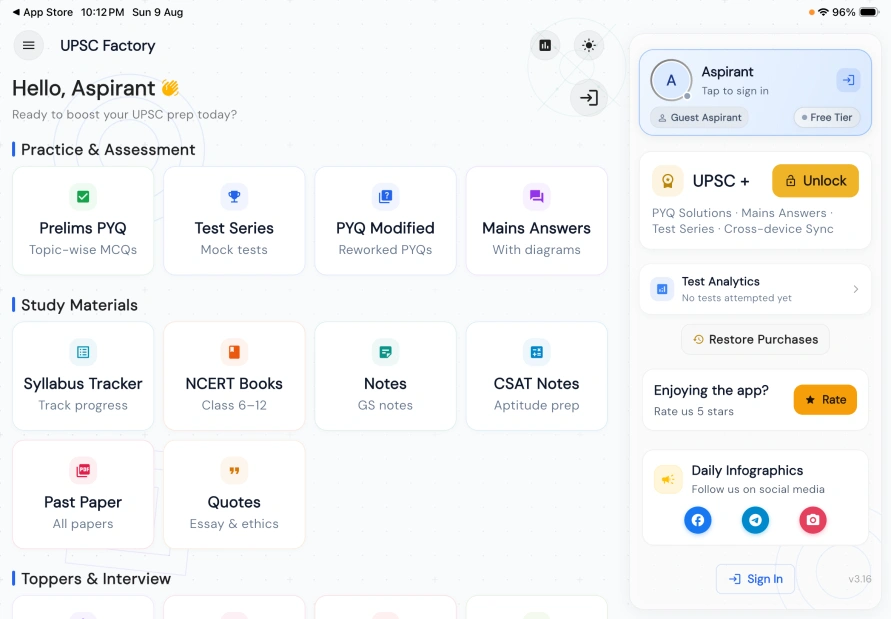Click 'Rate us 5 stars' text

pyautogui.click(x=694, y=412)
